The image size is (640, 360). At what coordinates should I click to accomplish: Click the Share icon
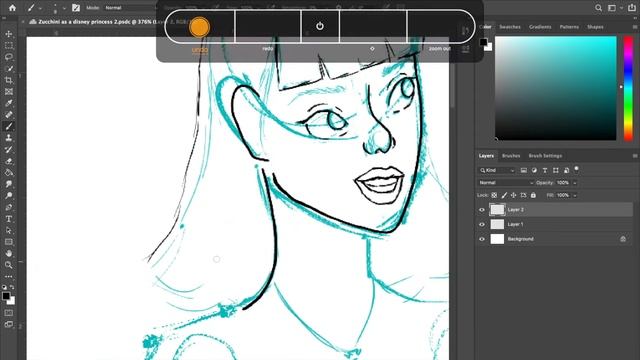pos(631,8)
